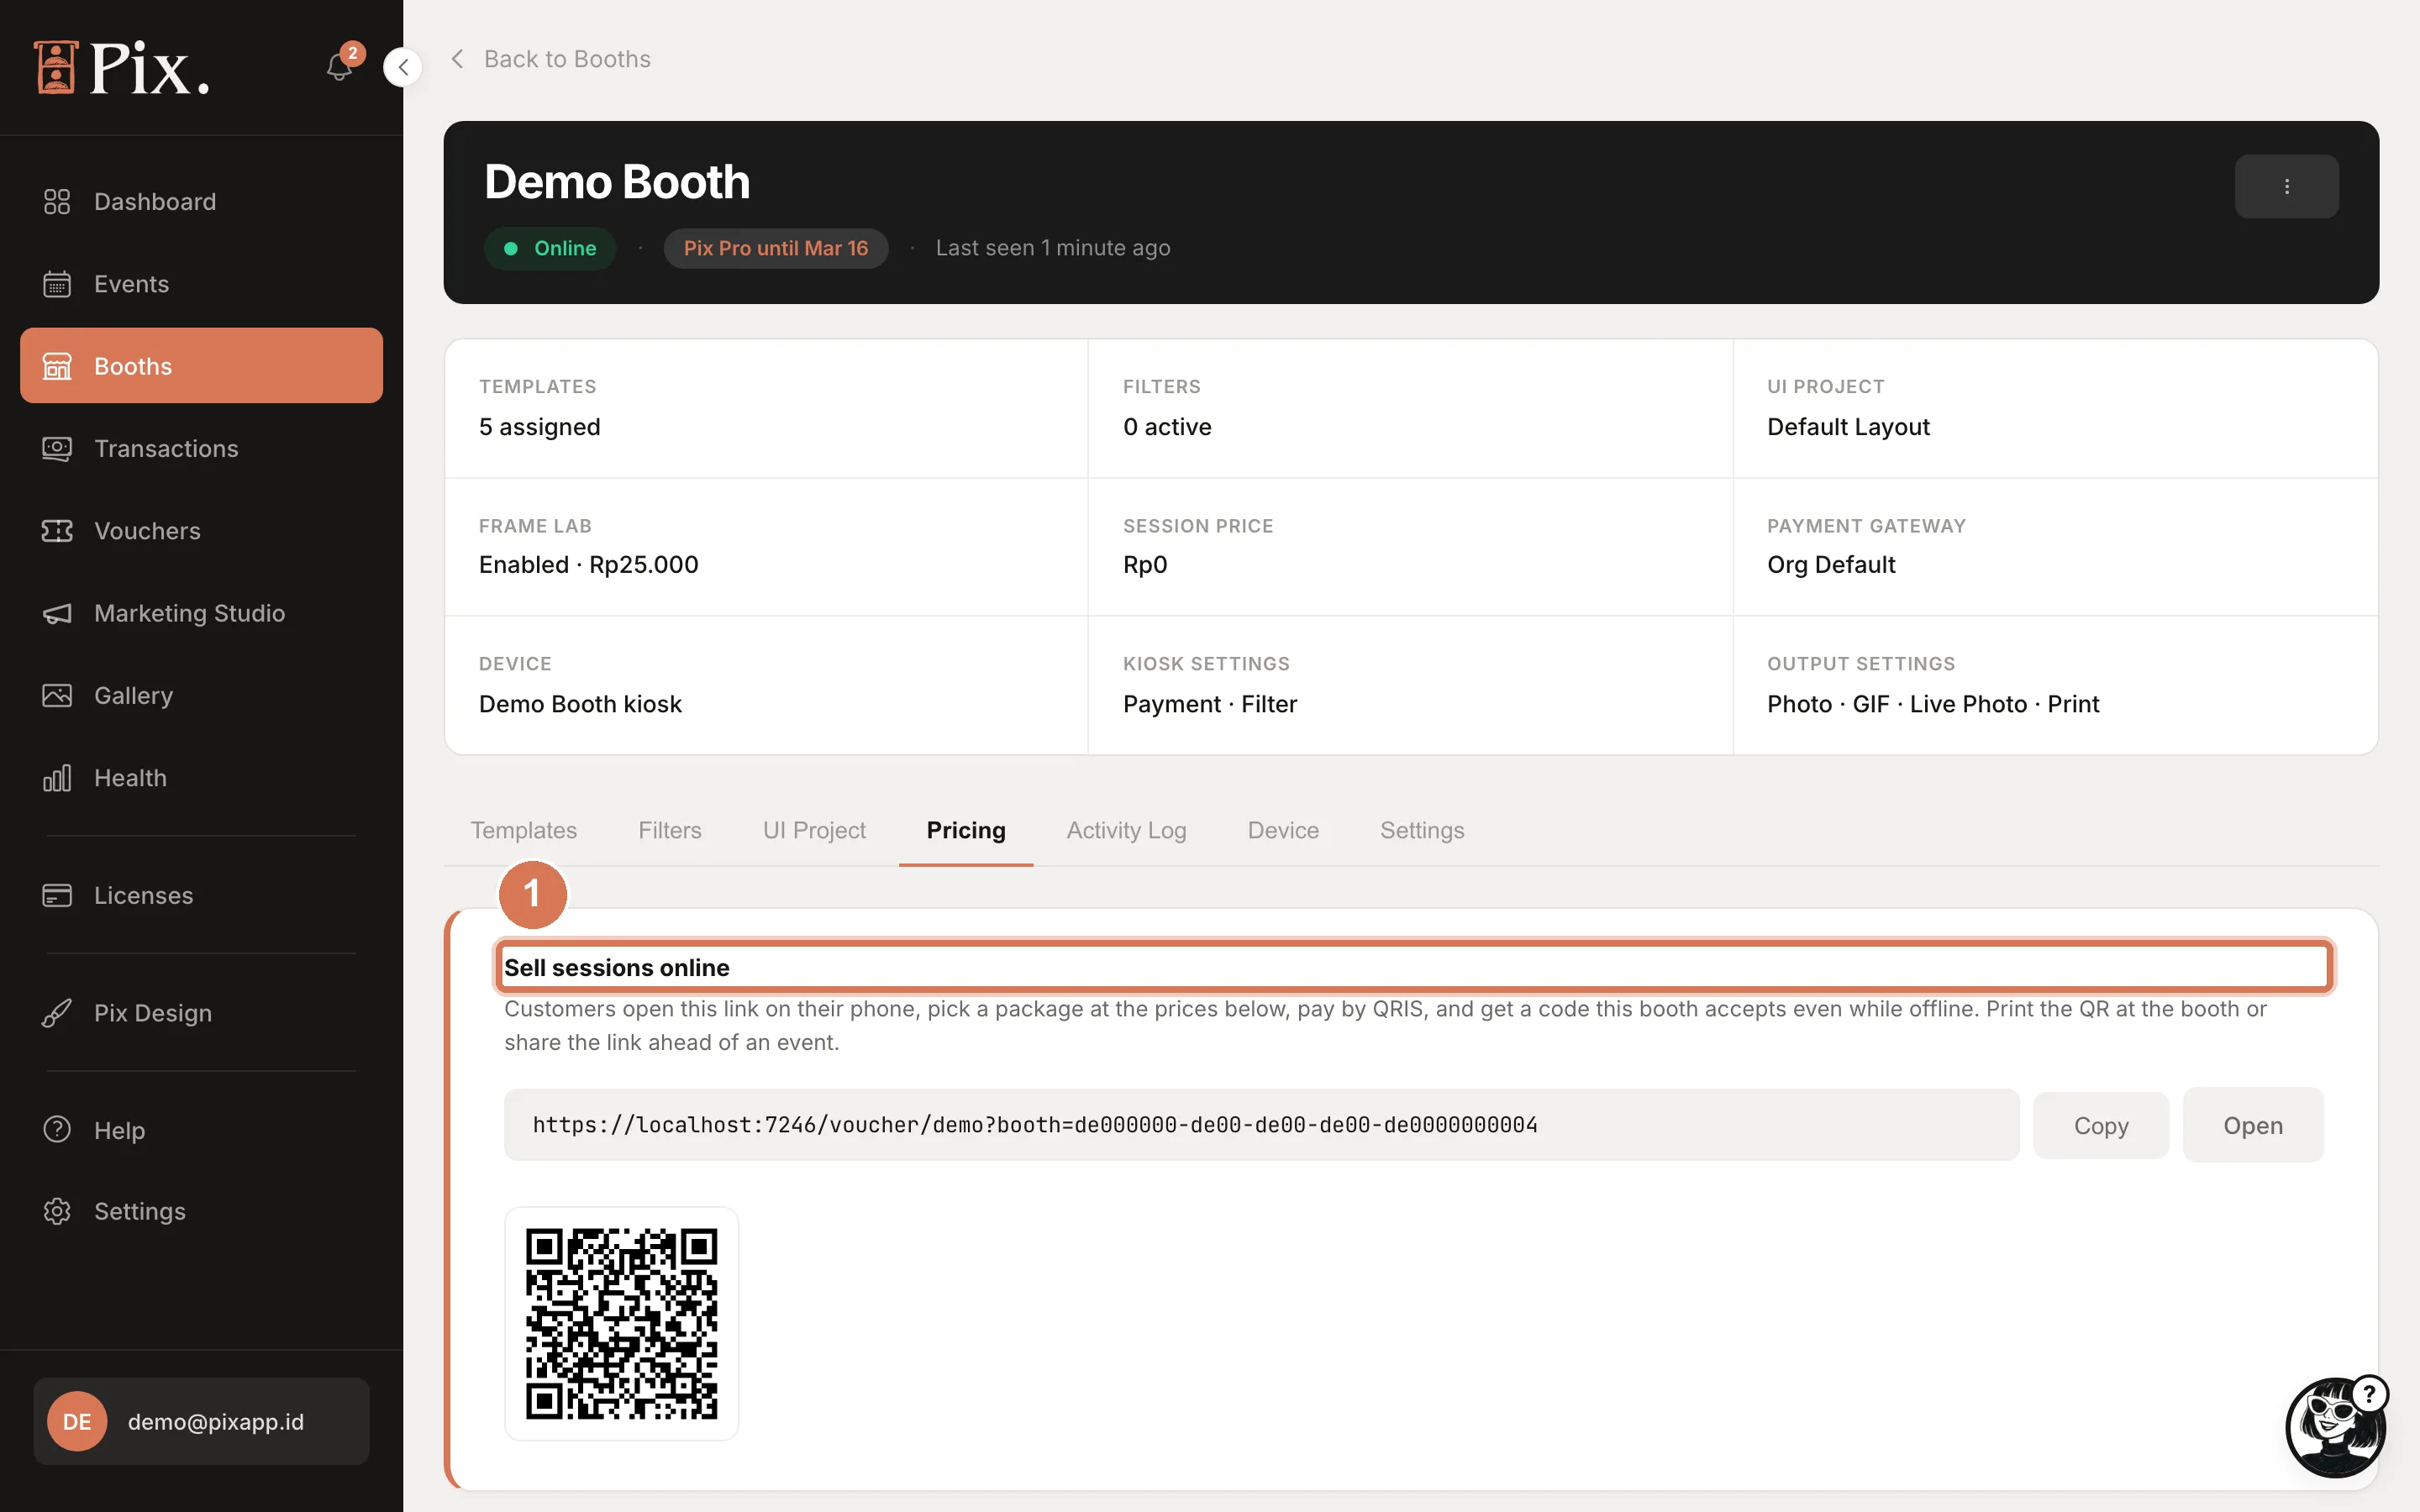Collapse the sidebar with the chevron button
The height and width of the screenshot is (1512, 2420).
(x=403, y=67)
